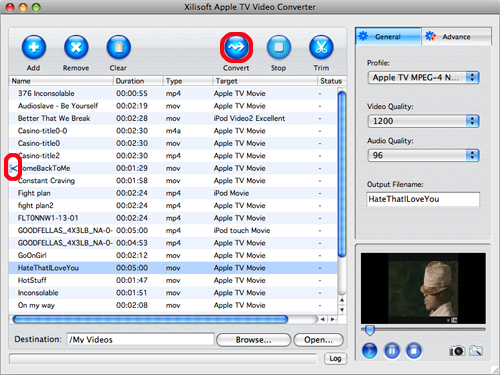
Task: Click the "iPod Movie" target cell
Action: (x=231, y=193)
